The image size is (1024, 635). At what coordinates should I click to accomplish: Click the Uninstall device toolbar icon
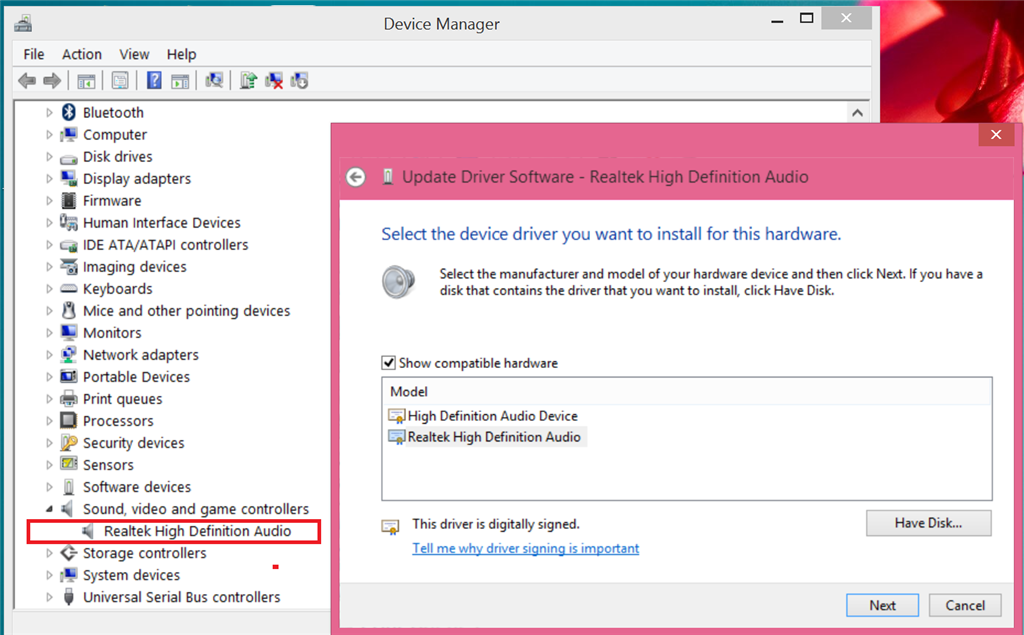pyautogui.click(x=274, y=80)
